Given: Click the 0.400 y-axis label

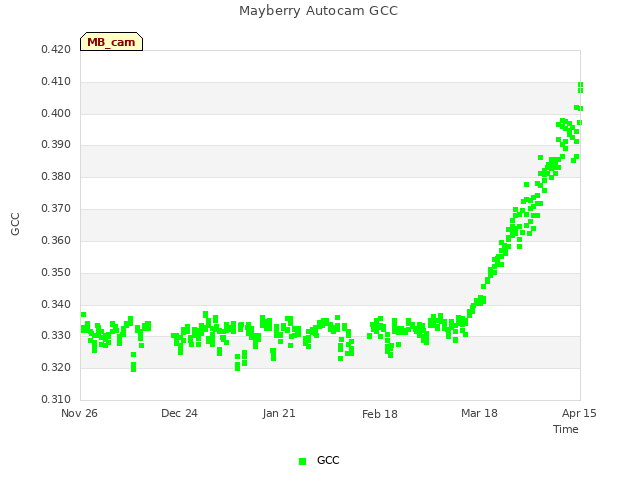Looking at the screenshot, I should 56,113.
